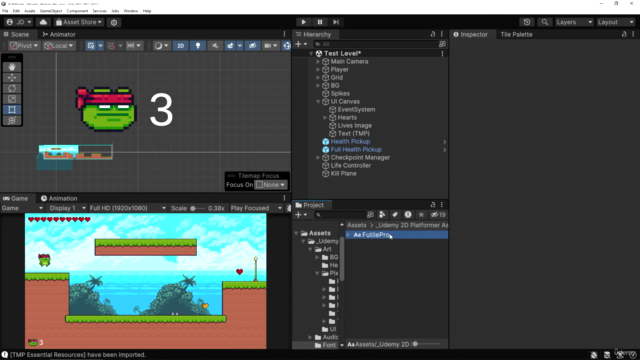Toggle grid snapping icon in Scene toolbar
The height and width of the screenshot is (360, 640).
point(111,46)
